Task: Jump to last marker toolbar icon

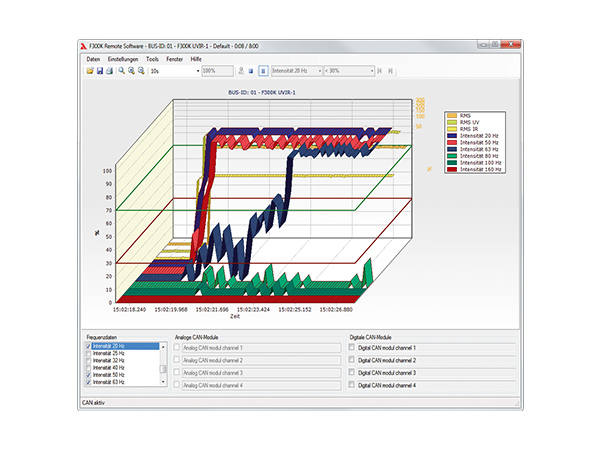Action: pos(390,71)
